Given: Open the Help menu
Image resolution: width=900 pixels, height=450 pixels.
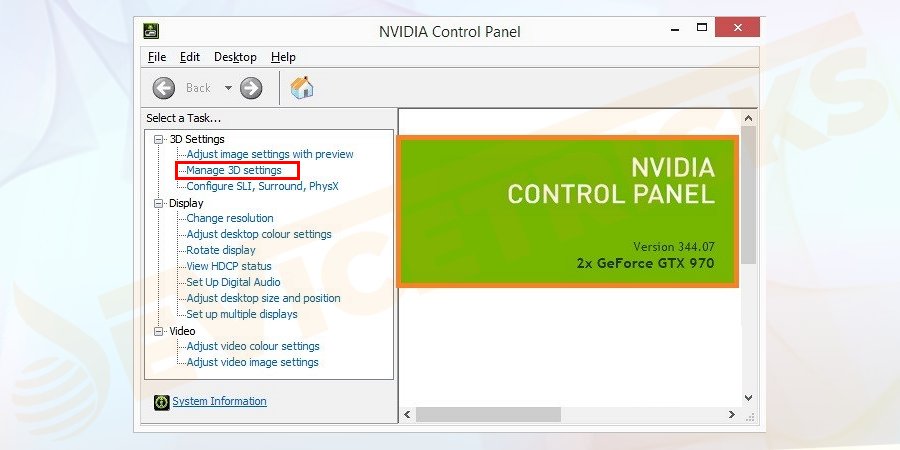Looking at the screenshot, I should pyautogui.click(x=283, y=57).
